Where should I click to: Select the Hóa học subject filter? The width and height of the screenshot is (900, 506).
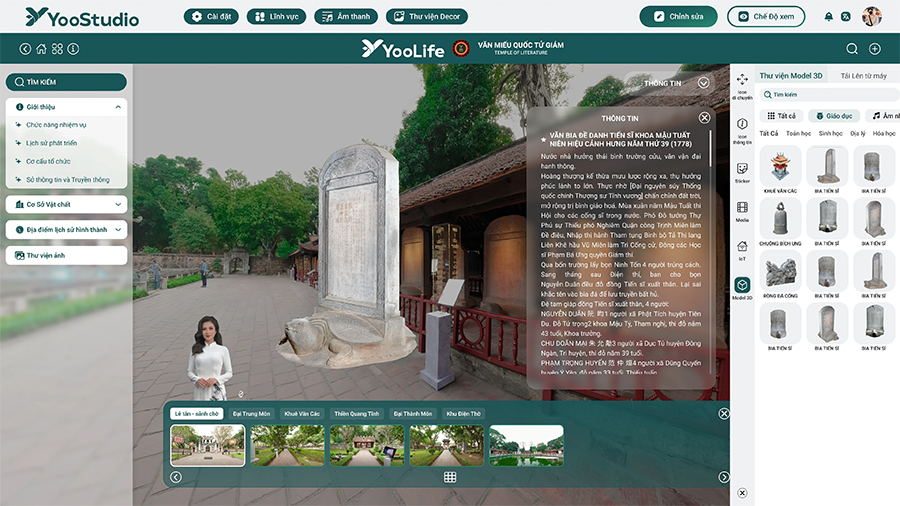point(884,133)
